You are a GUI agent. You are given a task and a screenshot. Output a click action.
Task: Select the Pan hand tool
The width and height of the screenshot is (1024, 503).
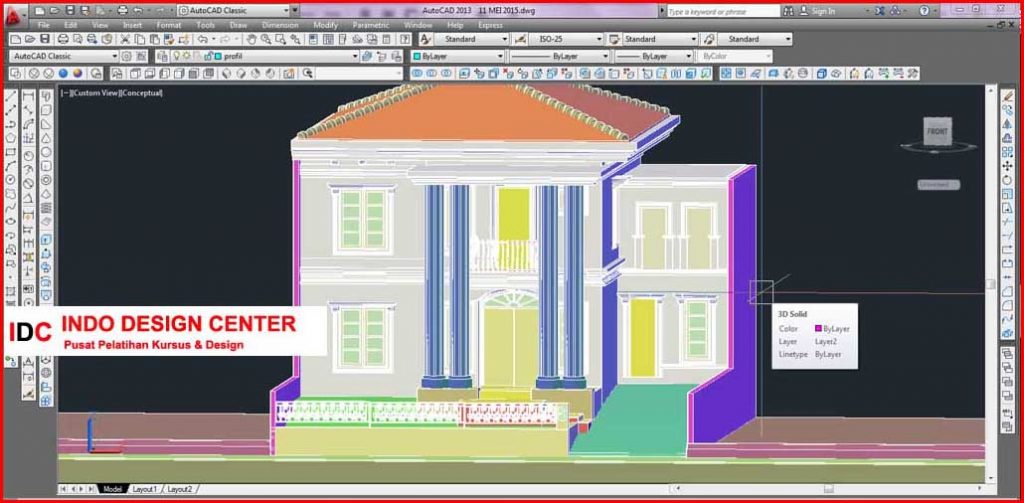[251, 39]
